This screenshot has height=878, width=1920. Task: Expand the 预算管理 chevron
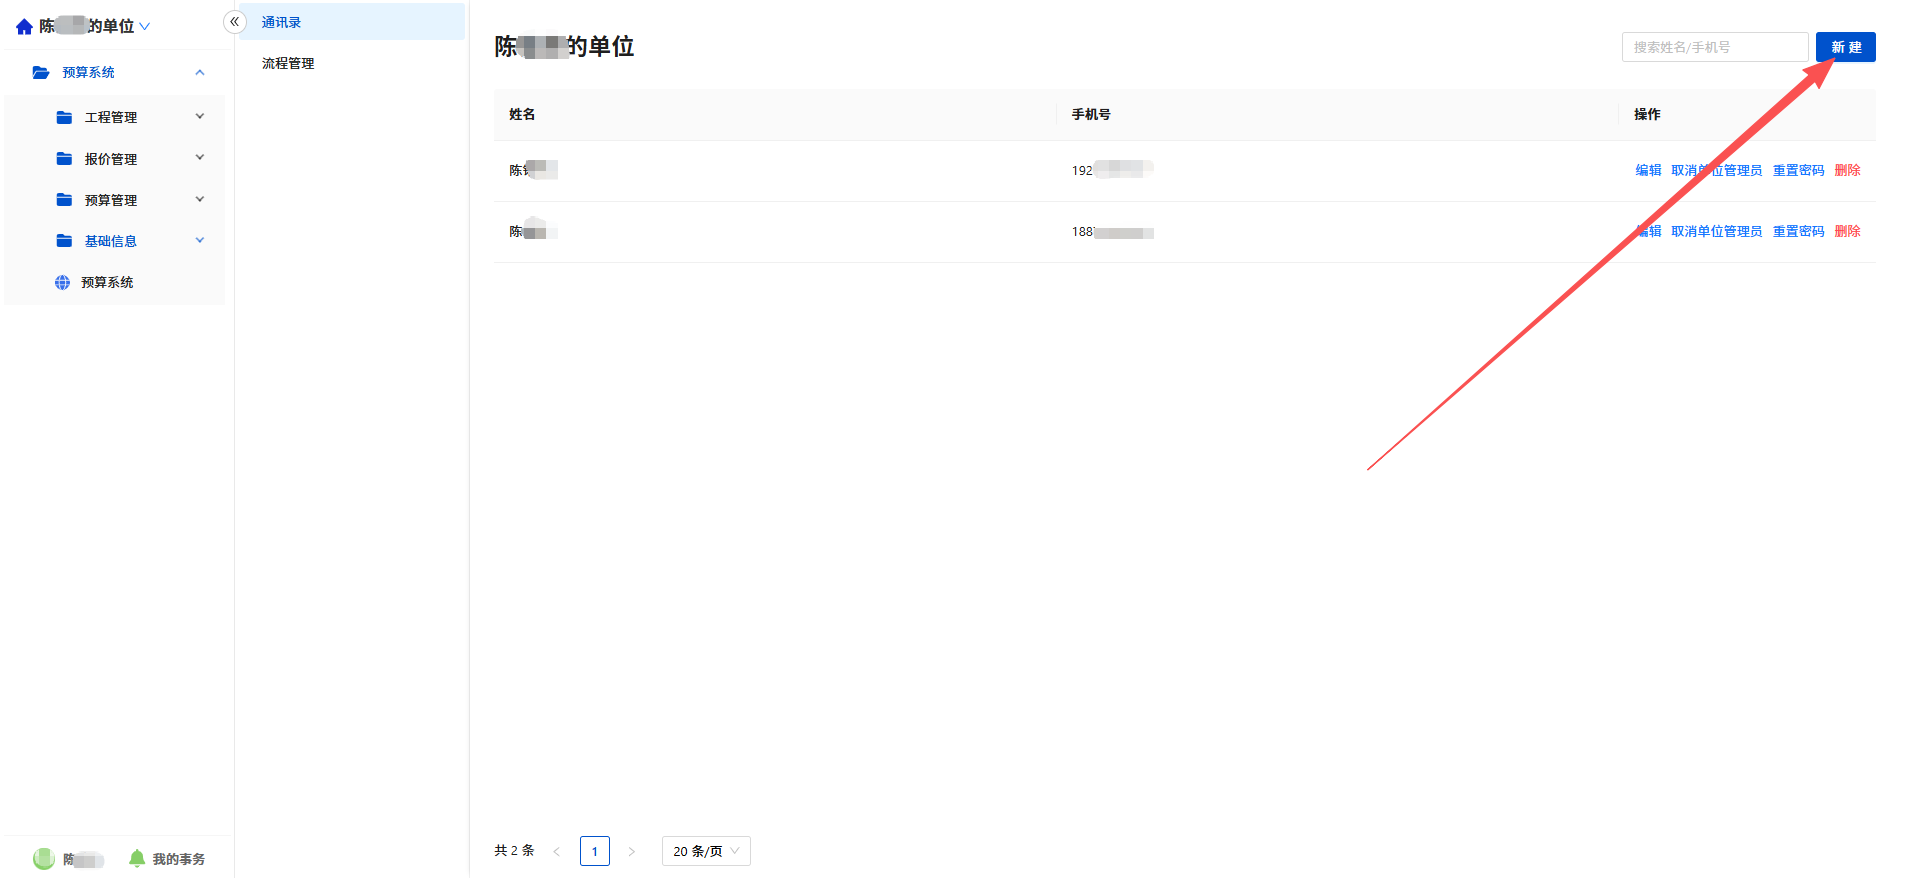point(200,199)
